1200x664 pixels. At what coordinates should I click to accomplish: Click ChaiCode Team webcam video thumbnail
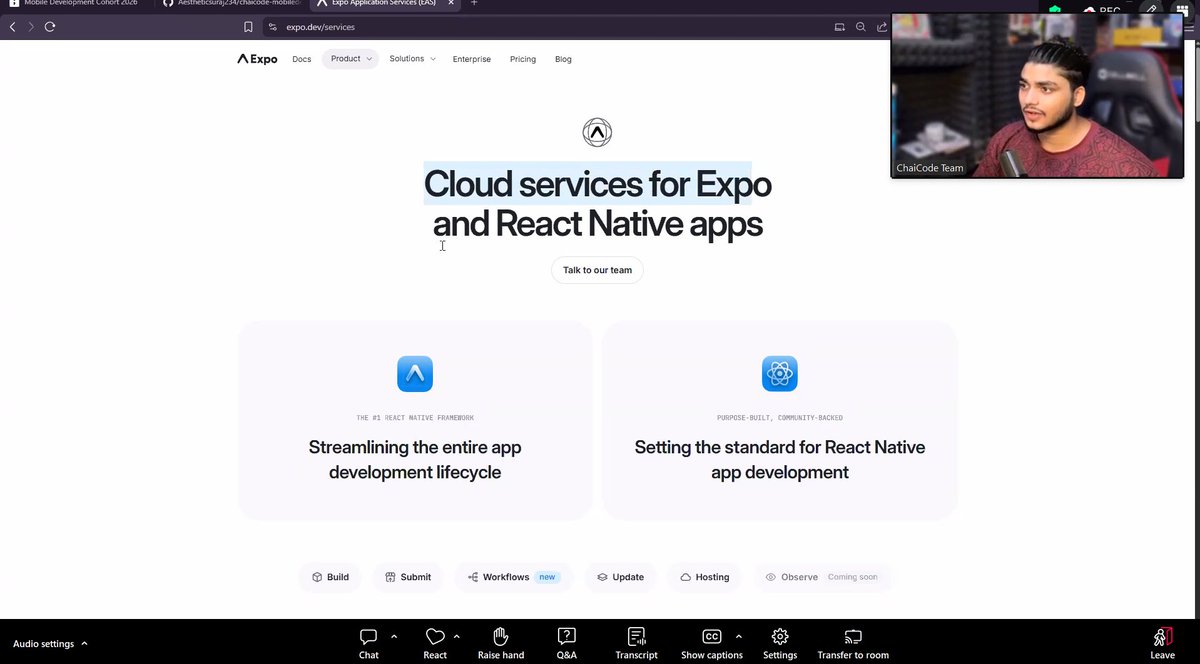pos(1037,96)
